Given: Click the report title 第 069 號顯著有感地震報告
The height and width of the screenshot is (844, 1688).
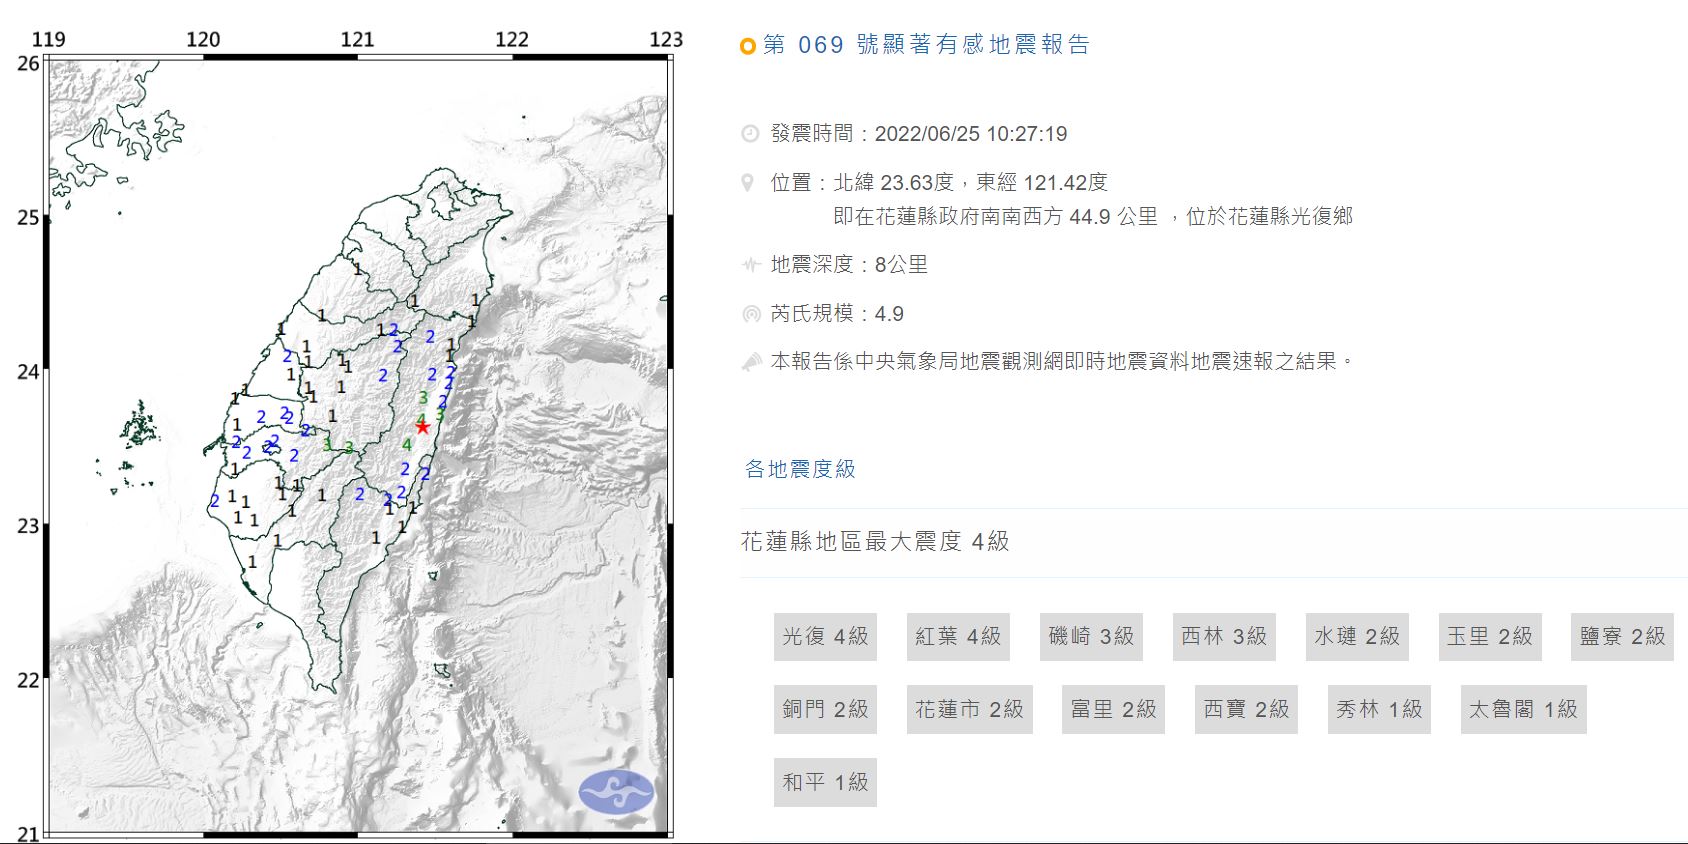Looking at the screenshot, I should coord(926,45).
